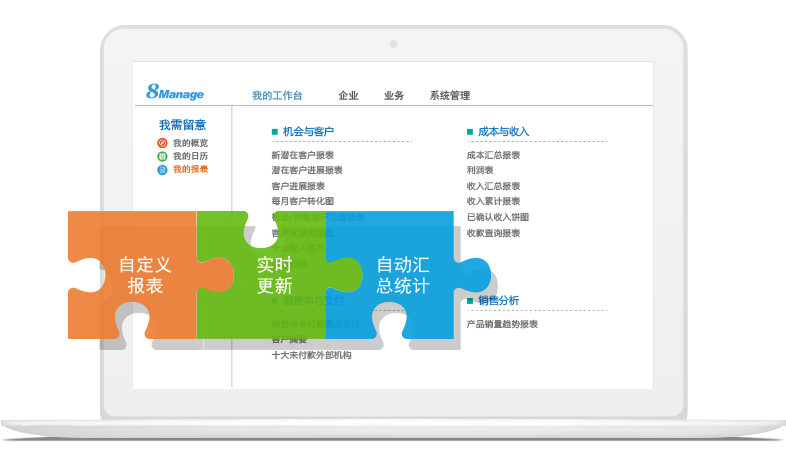This screenshot has height=470, width=786.
Task: Click the 我需留意 sidebar heading
Action: coord(182,125)
